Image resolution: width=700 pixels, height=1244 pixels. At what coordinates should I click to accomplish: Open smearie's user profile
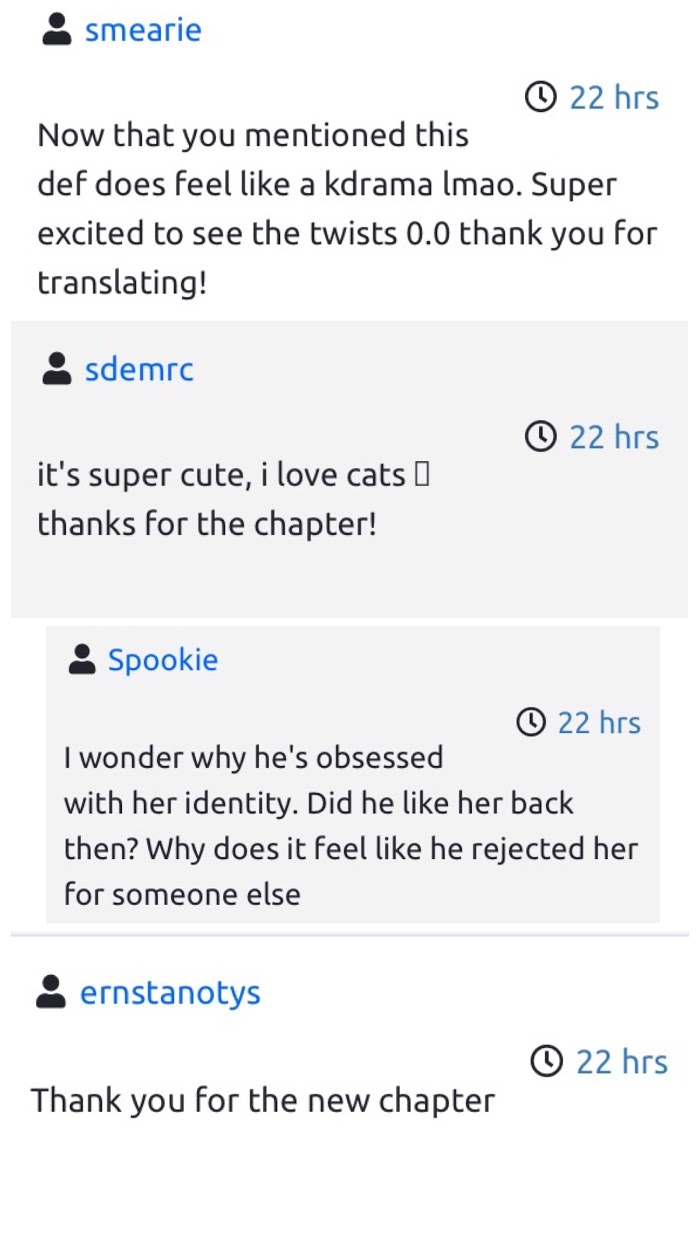coord(143,31)
